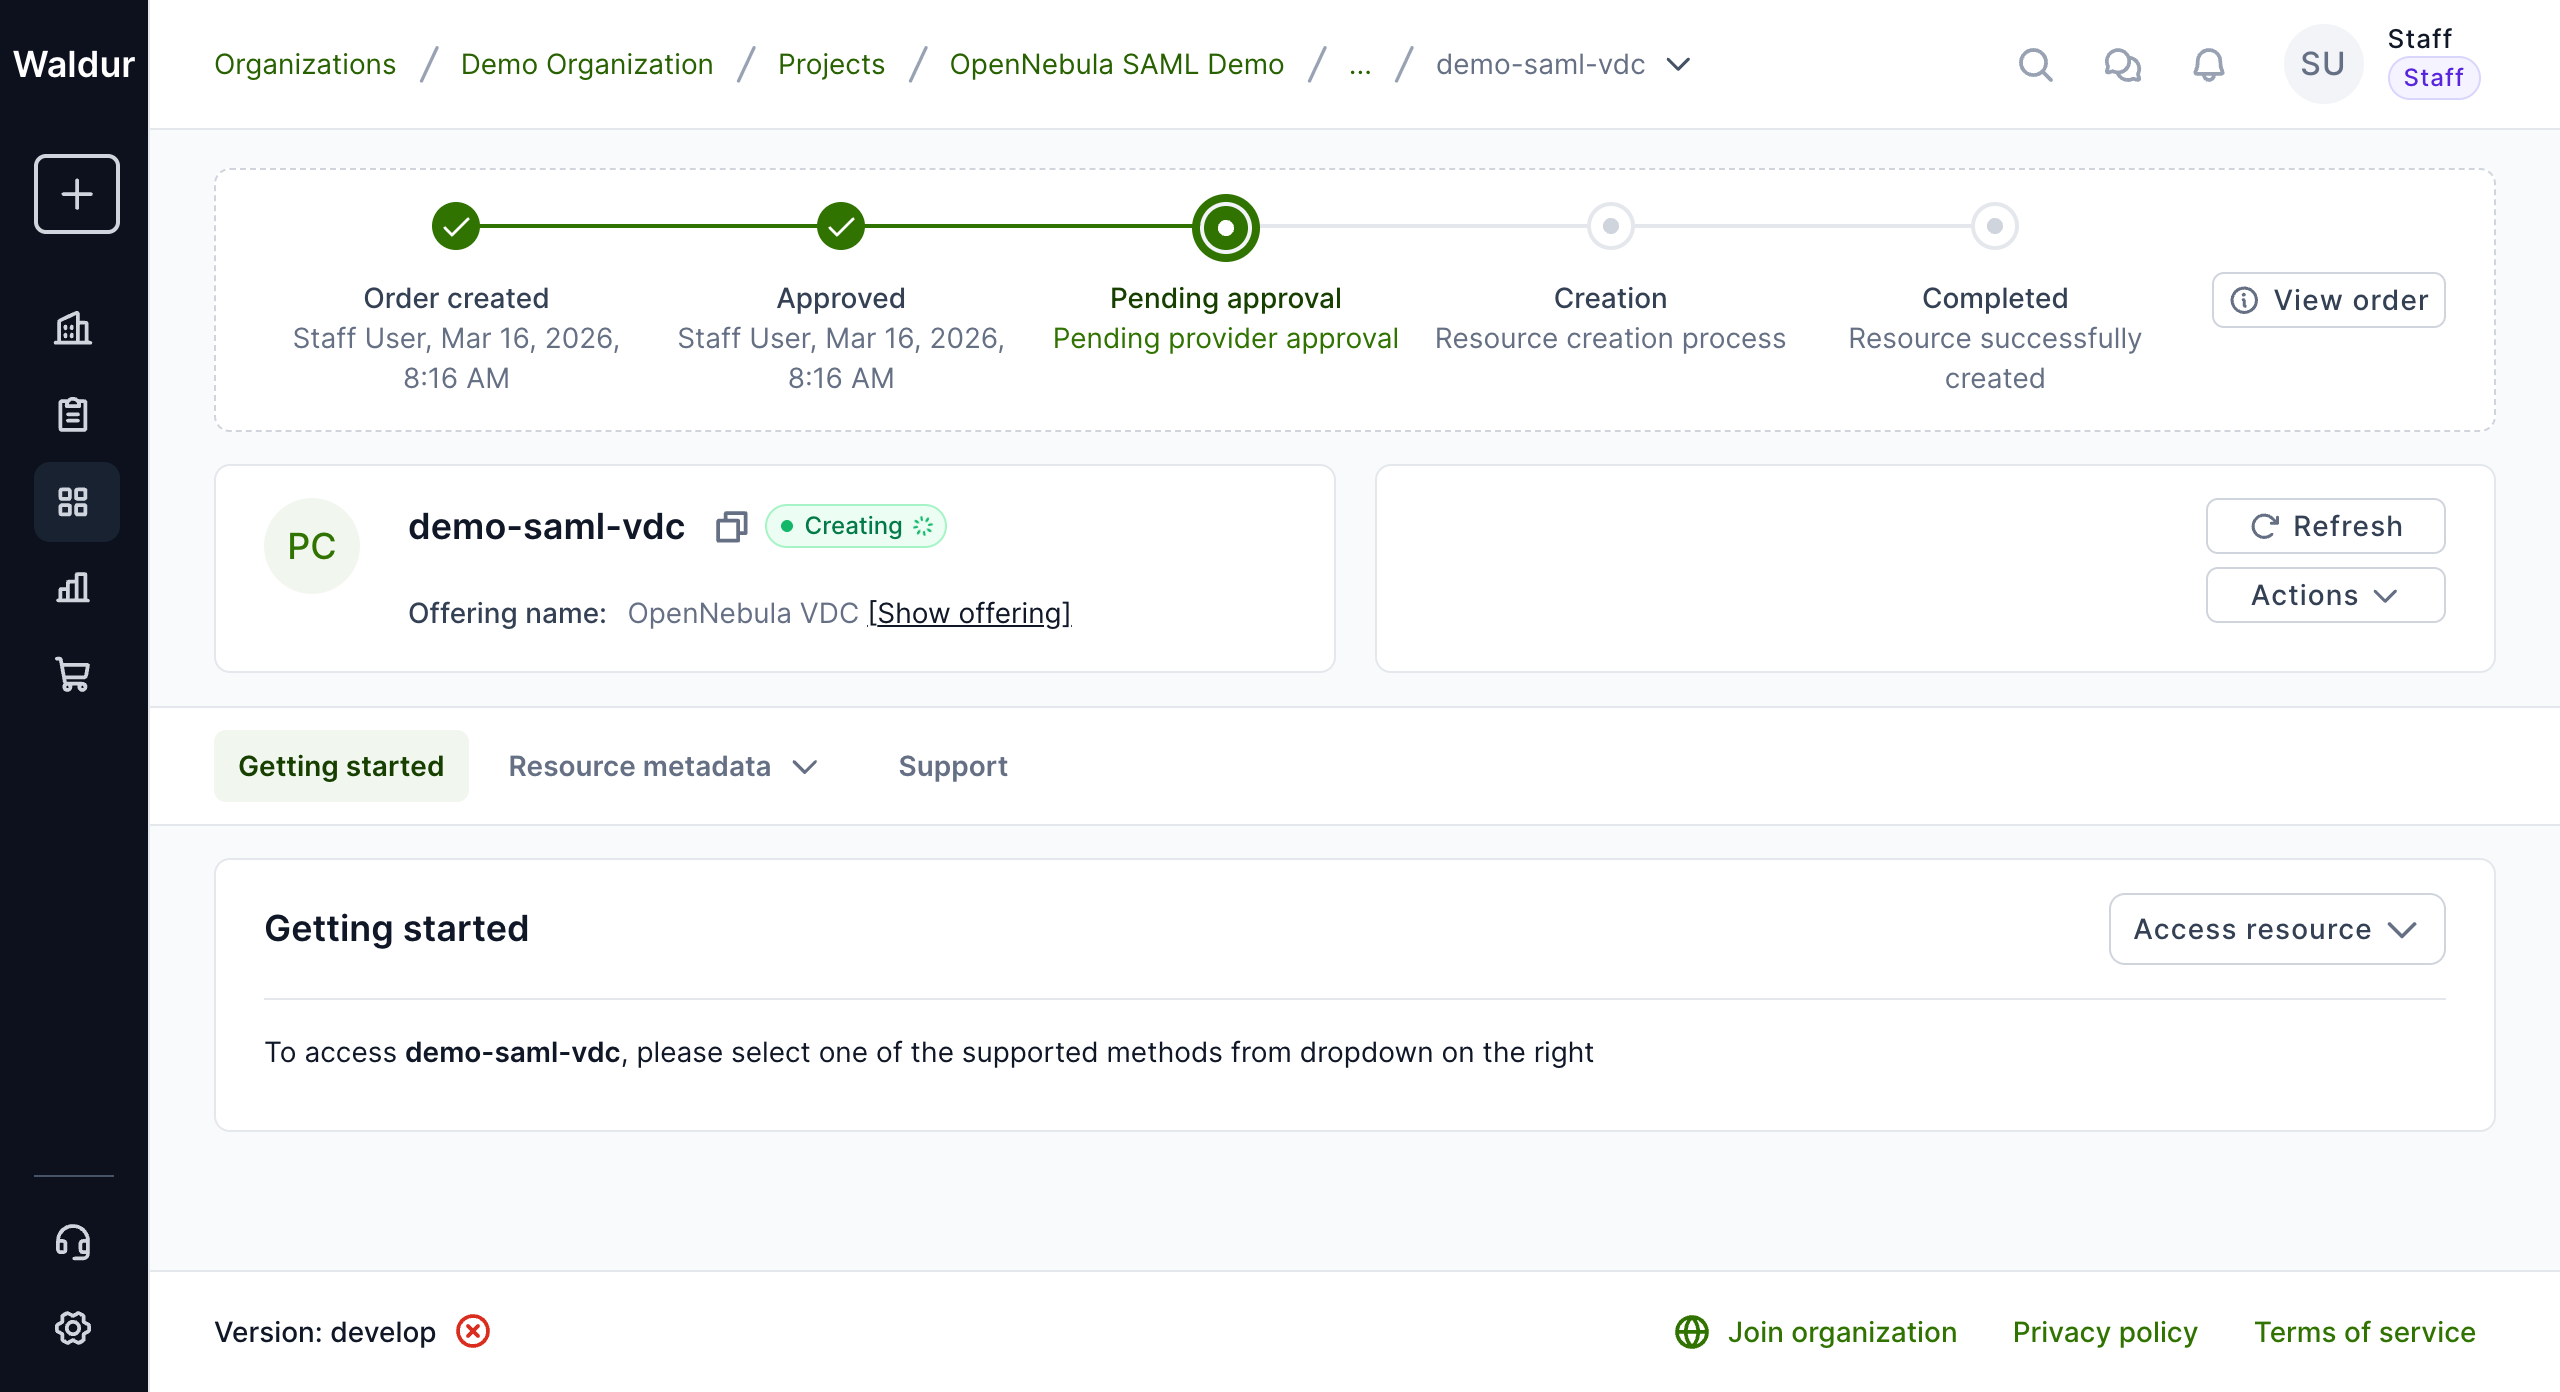Image resolution: width=2560 pixels, height=1392 pixels.
Task: Click the View order button
Action: point(2328,300)
